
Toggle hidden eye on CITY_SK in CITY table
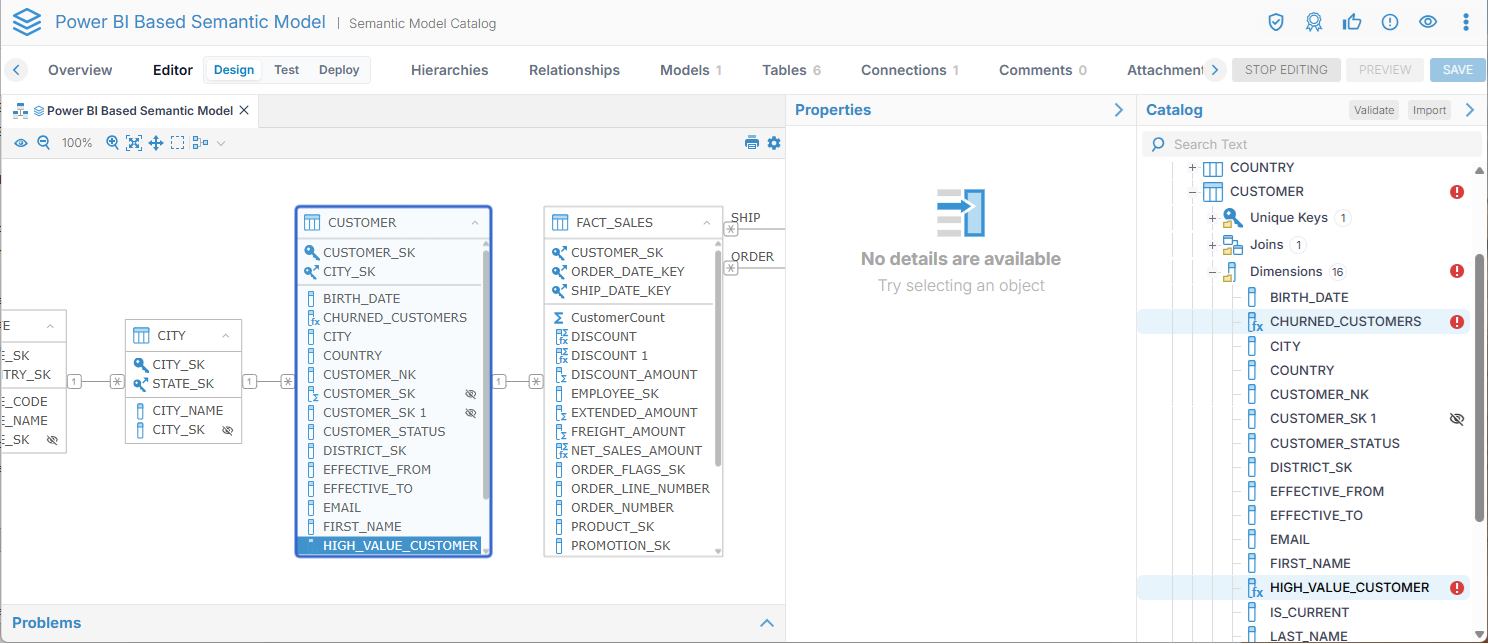pyautogui.click(x=228, y=430)
